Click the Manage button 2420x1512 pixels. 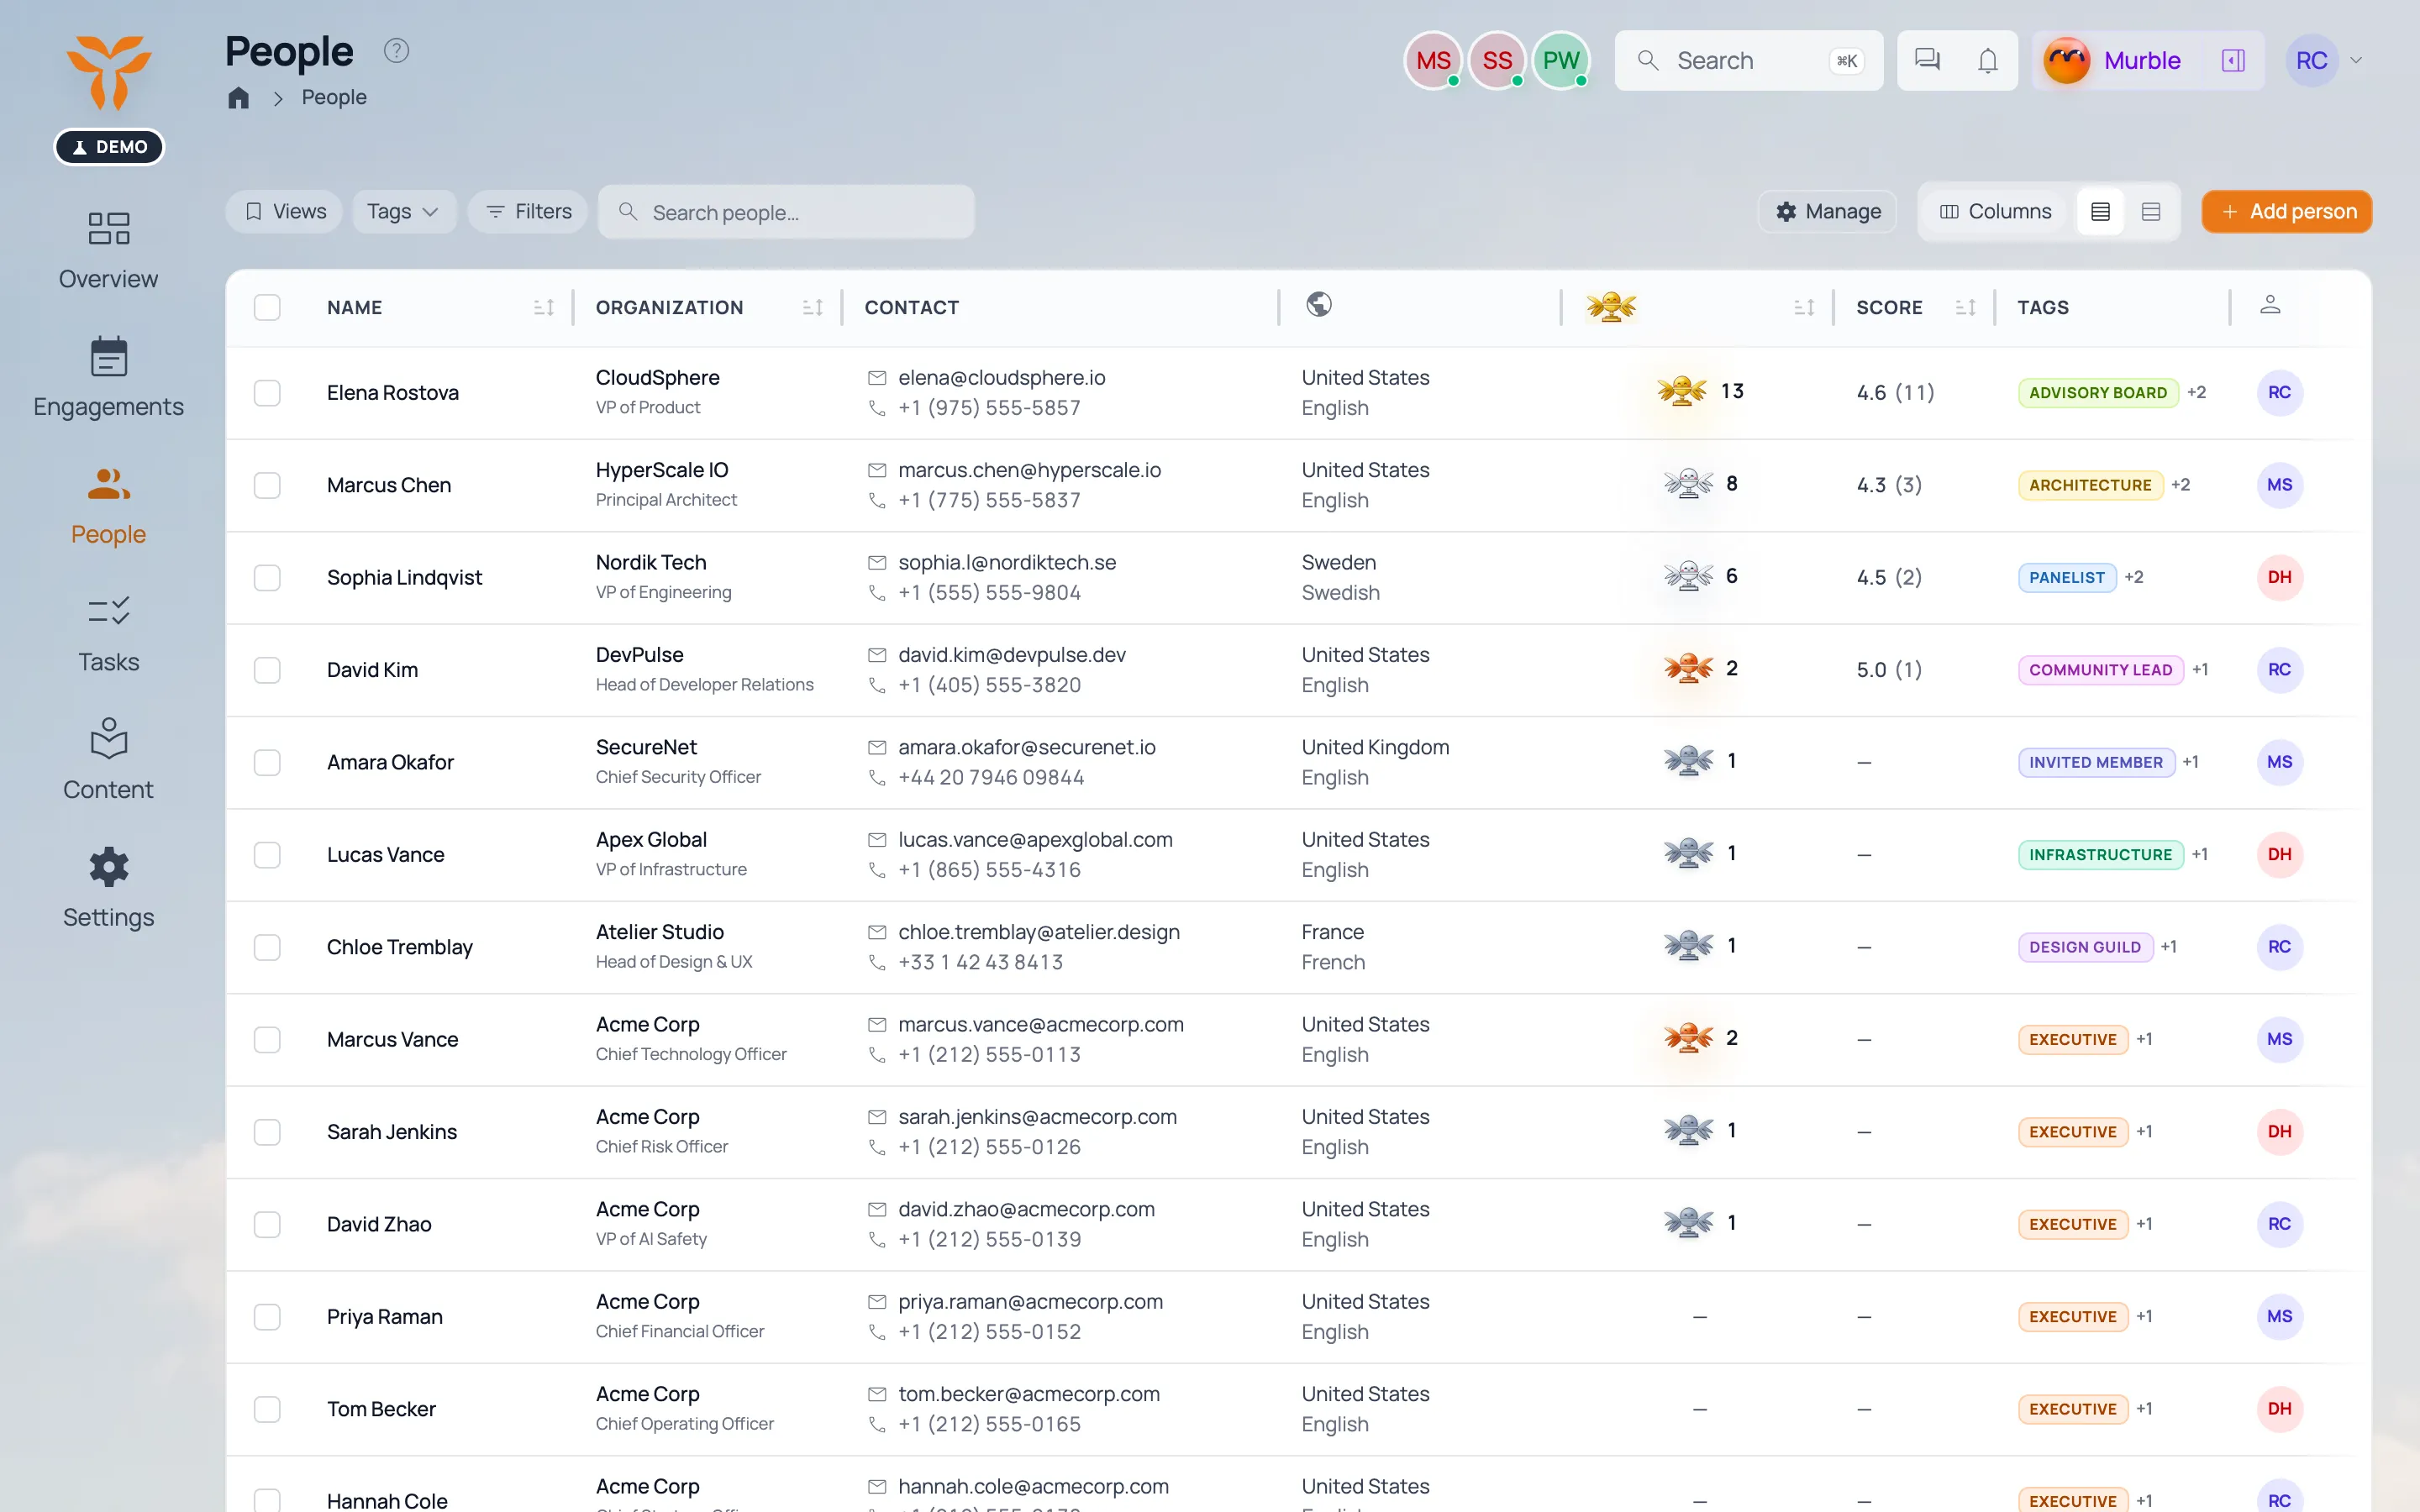click(x=1827, y=211)
